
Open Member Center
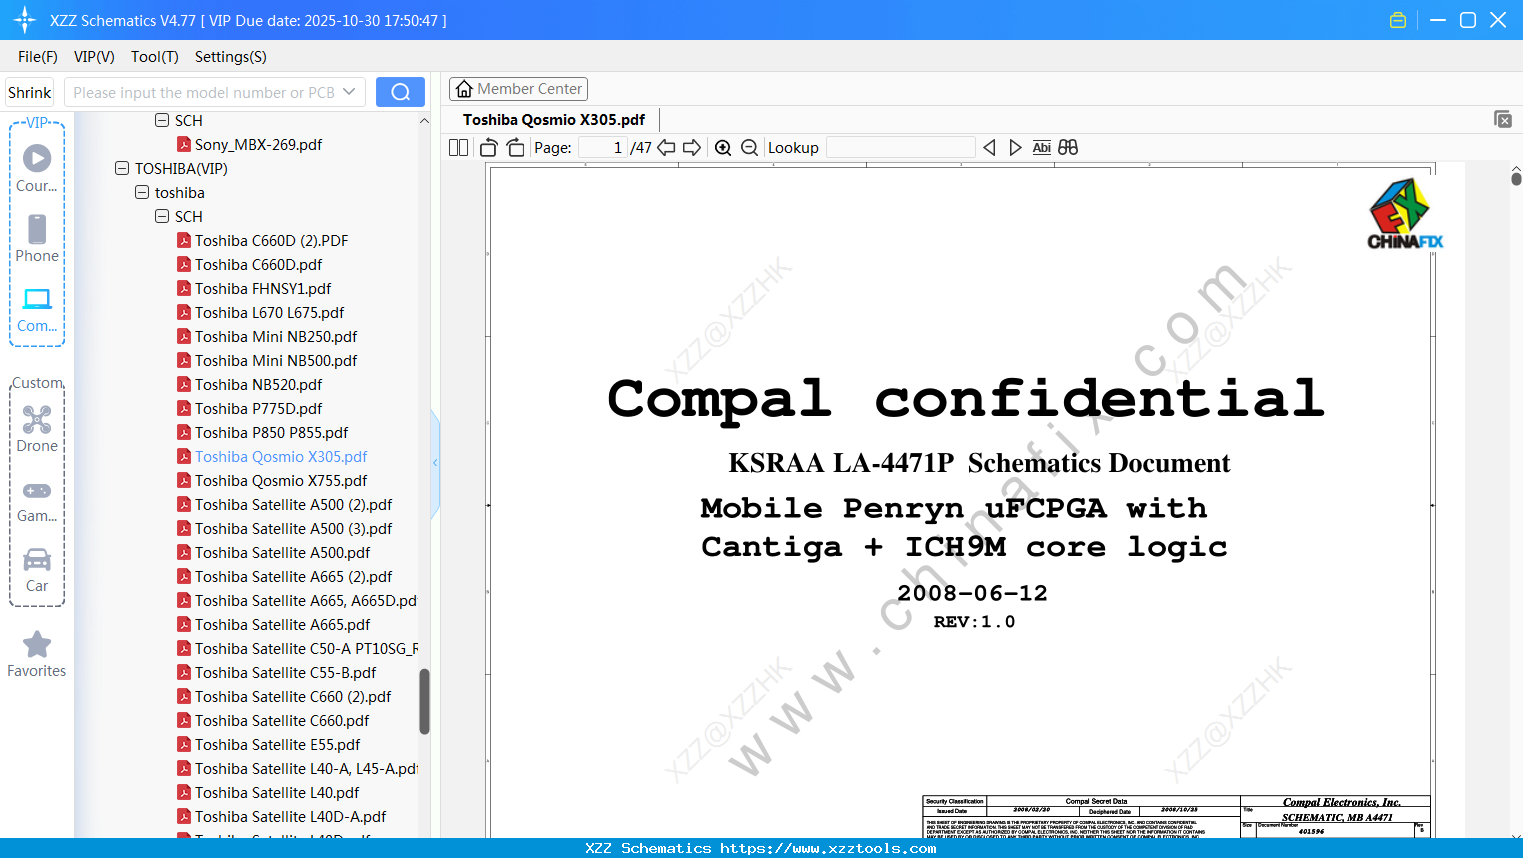[518, 89]
